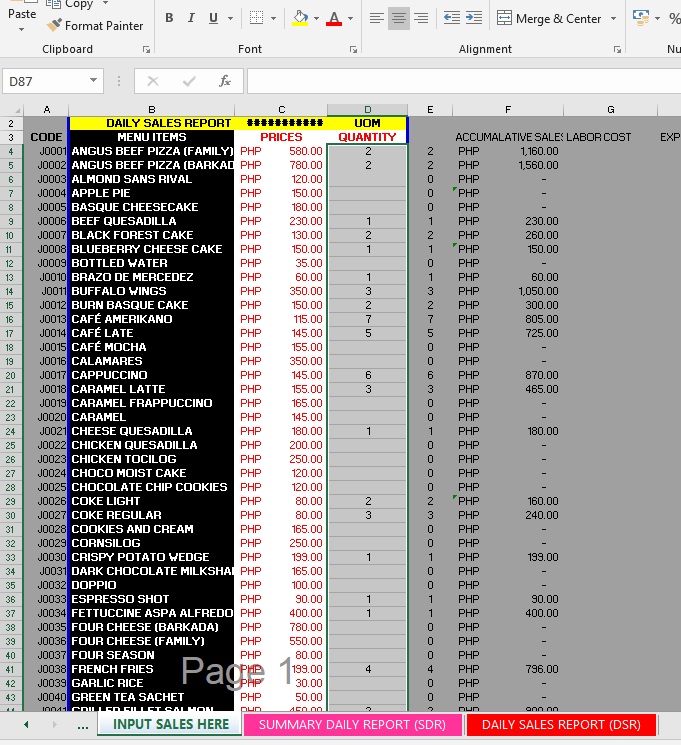Select column B header
Screen dimensions: 681x745
152,110
